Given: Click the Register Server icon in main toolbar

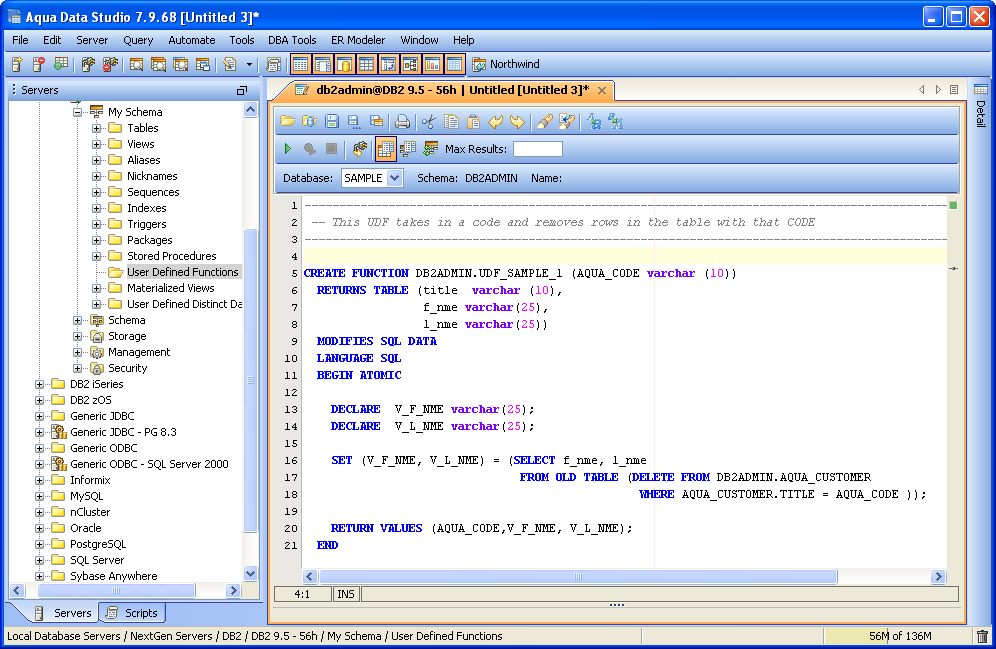Looking at the screenshot, I should (17, 64).
